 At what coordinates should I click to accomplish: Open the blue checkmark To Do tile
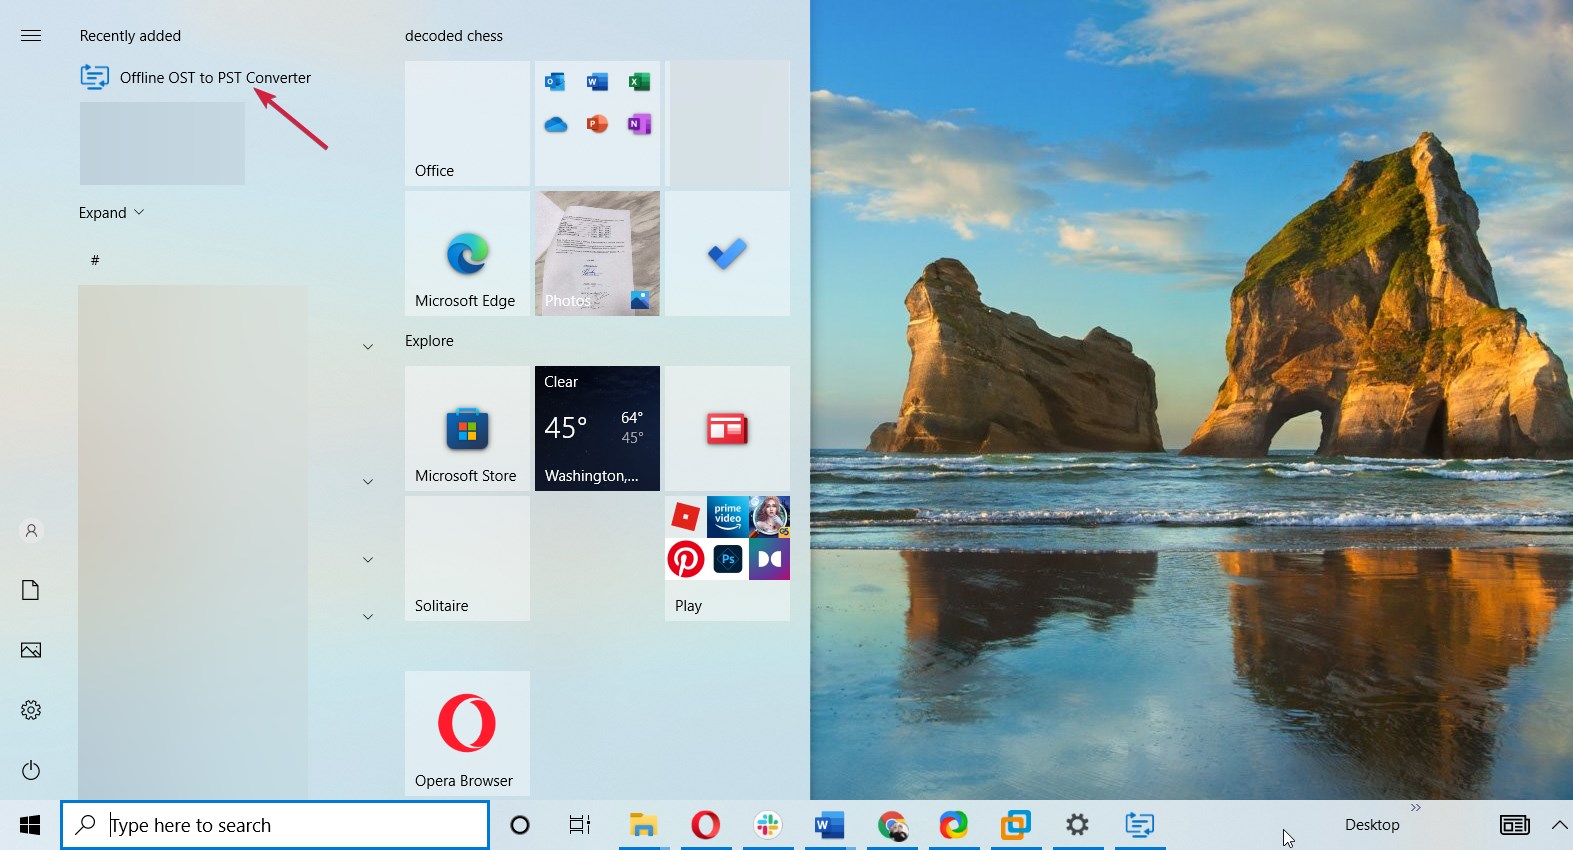click(727, 253)
